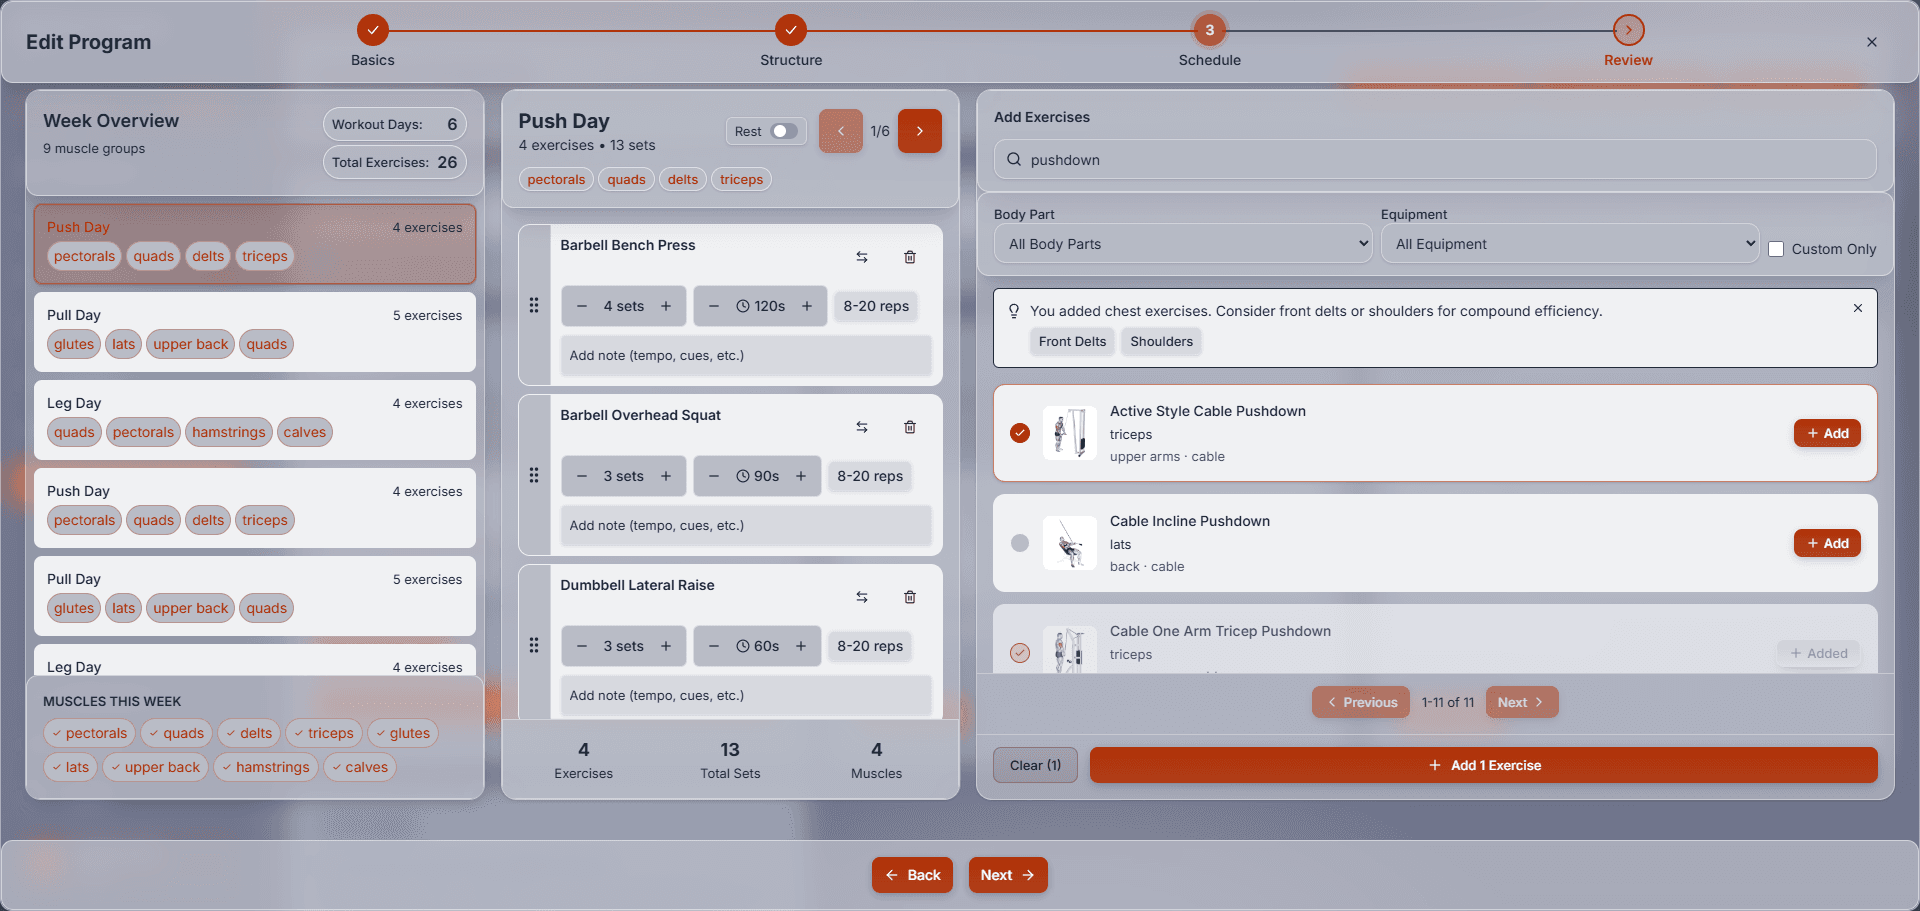Dismiss the chest exercises suggestion tip
Screen dimensions: 1920x911
pyautogui.click(x=1857, y=308)
